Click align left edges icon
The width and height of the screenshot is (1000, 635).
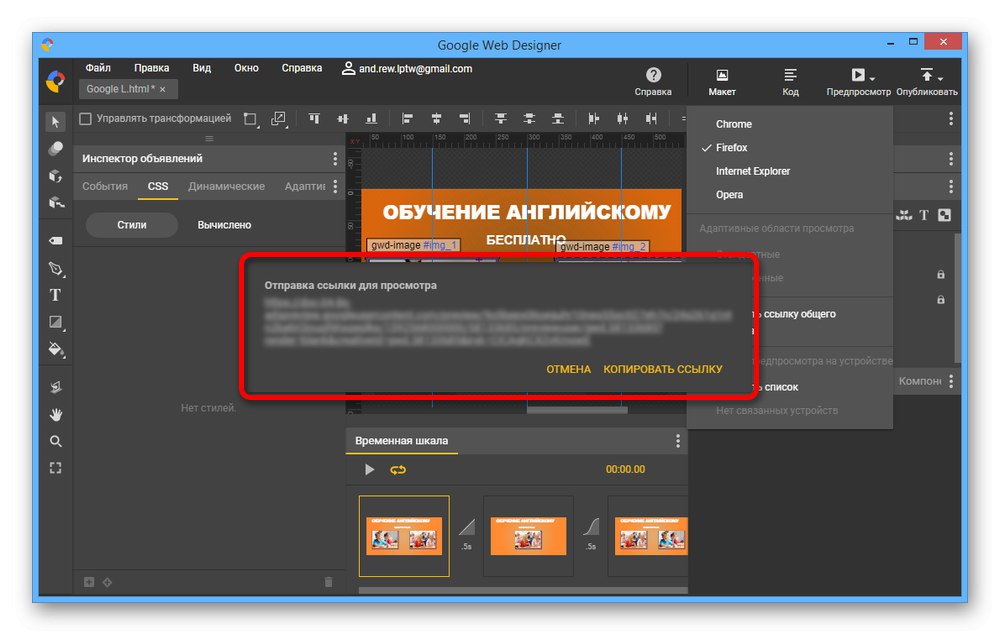[x=407, y=118]
